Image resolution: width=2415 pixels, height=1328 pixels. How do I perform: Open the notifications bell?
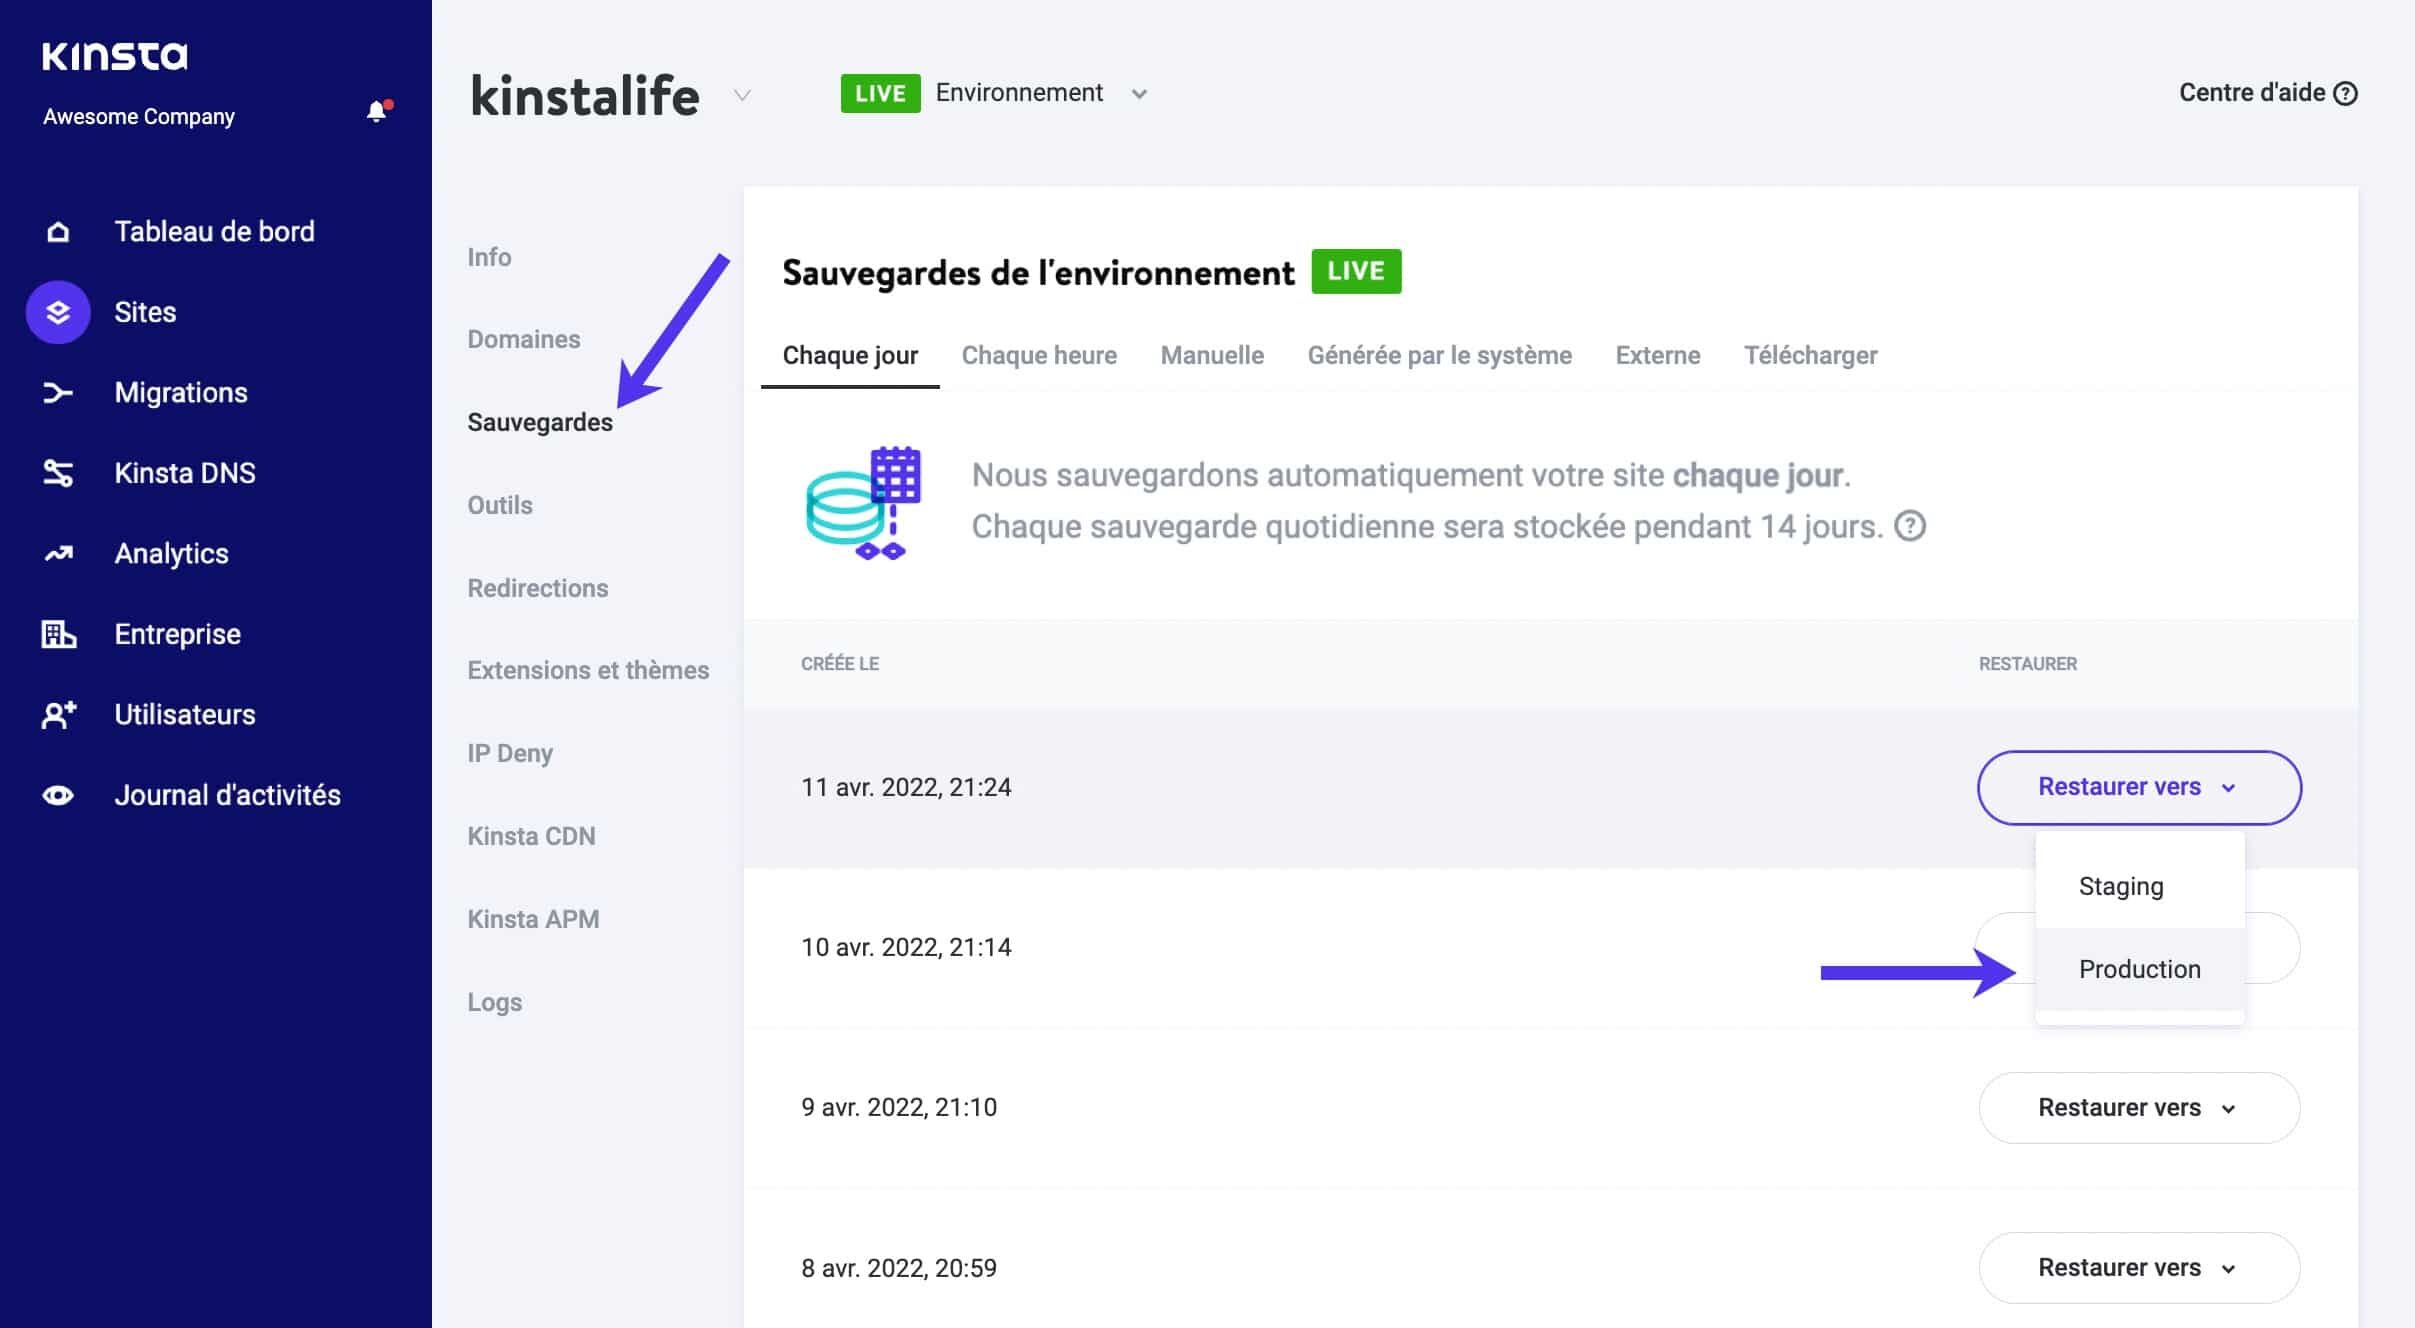[x=377, y=111]
